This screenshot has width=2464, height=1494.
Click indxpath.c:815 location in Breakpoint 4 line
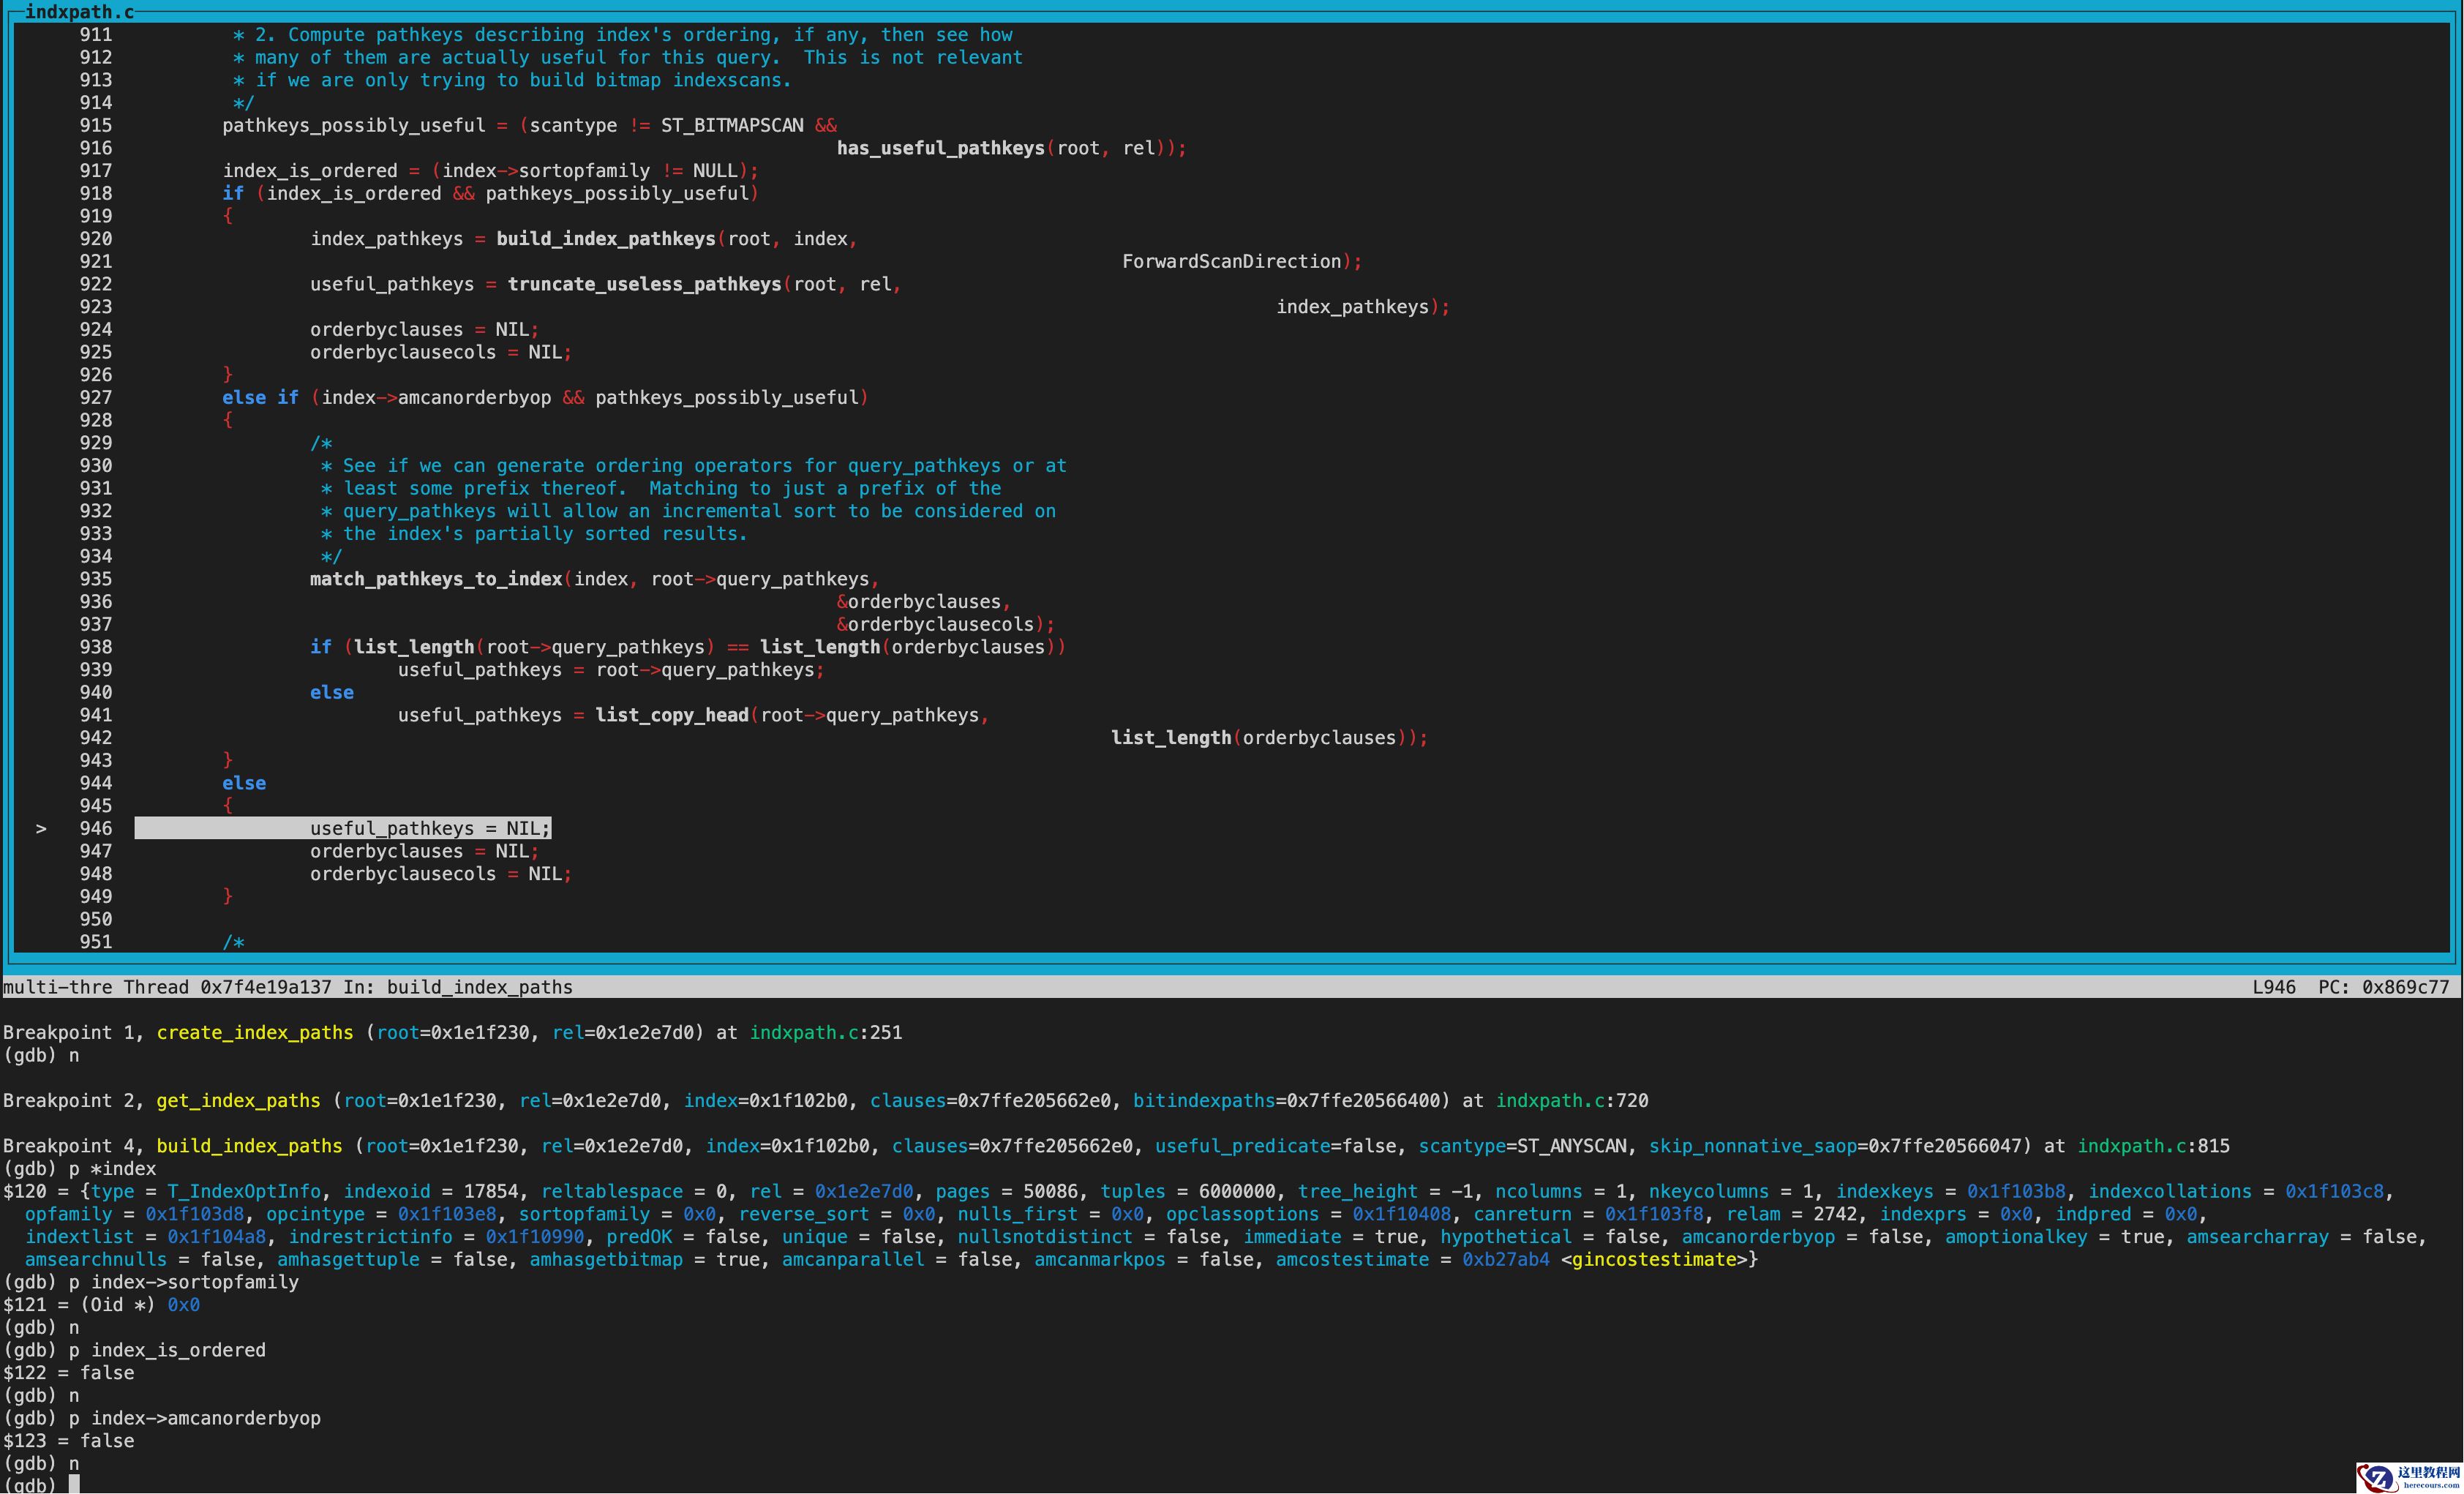2153,1146
